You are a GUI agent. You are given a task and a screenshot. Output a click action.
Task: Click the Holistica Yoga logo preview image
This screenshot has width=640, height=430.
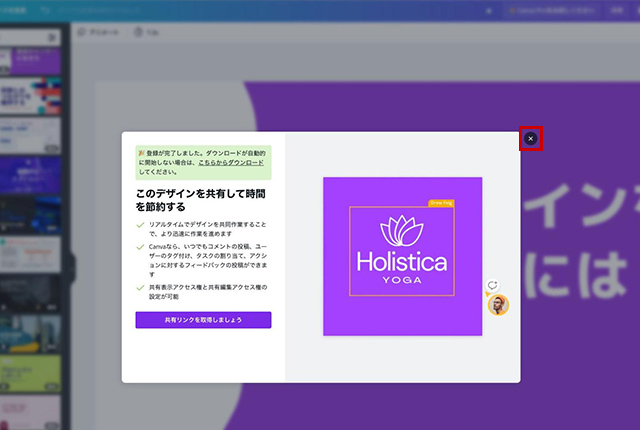[402, 256]
